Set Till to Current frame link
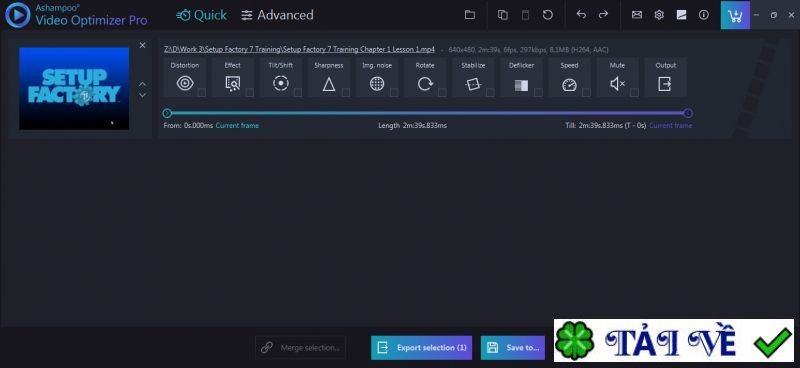 point(670,126)
